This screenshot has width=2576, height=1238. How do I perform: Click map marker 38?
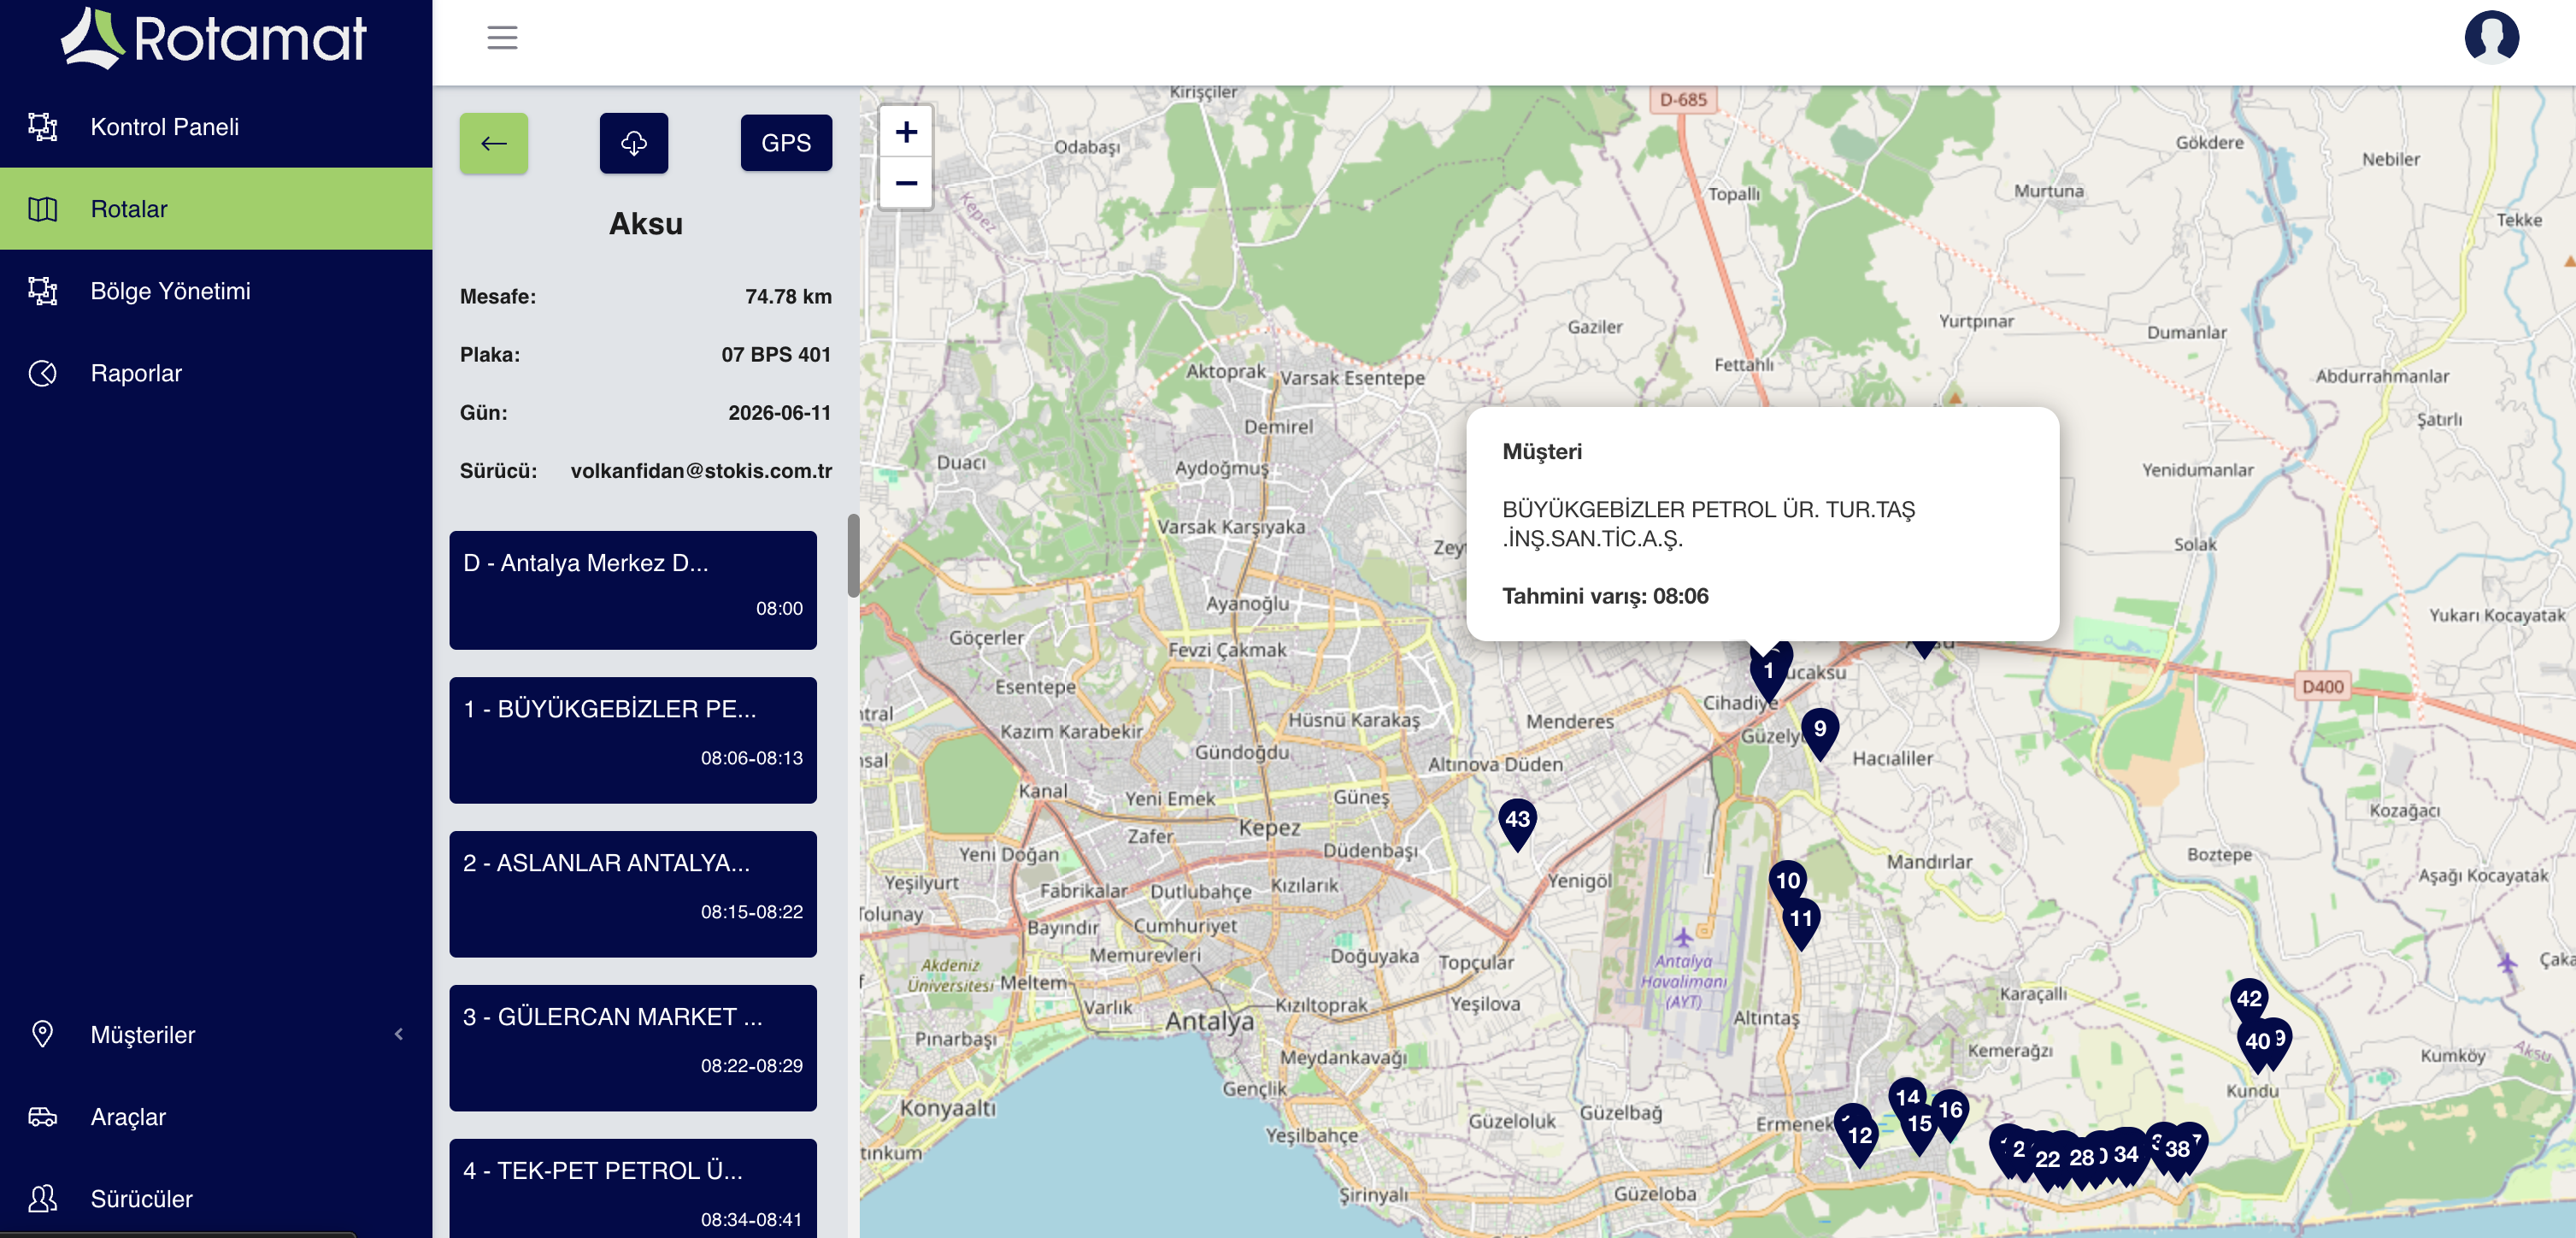2177,1153
